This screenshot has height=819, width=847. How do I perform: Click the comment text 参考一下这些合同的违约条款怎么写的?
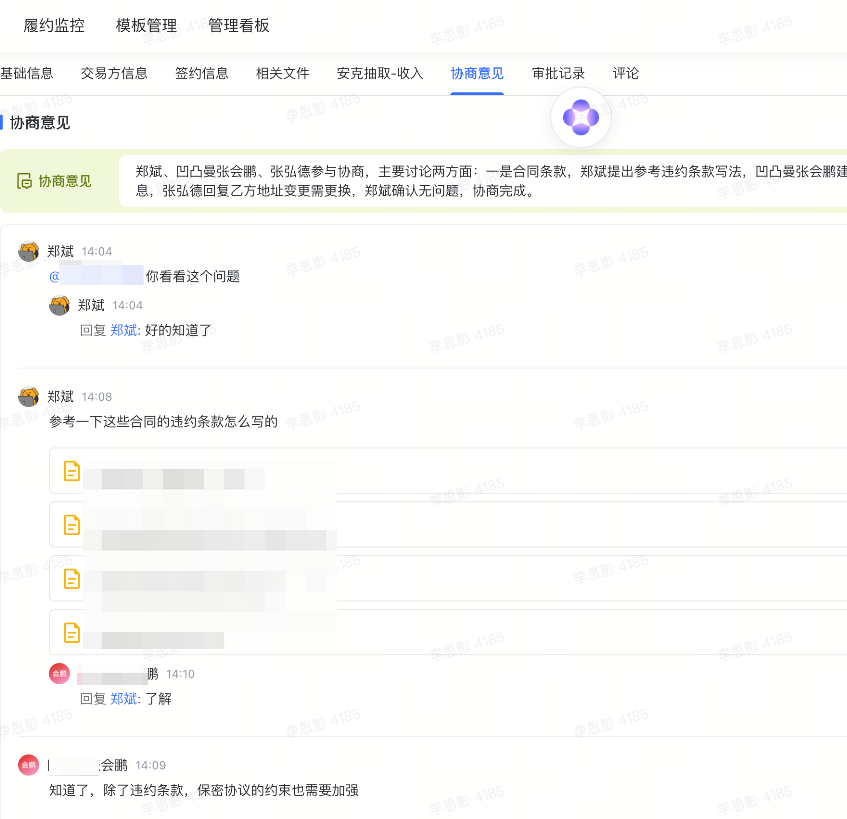coord(163,421)
